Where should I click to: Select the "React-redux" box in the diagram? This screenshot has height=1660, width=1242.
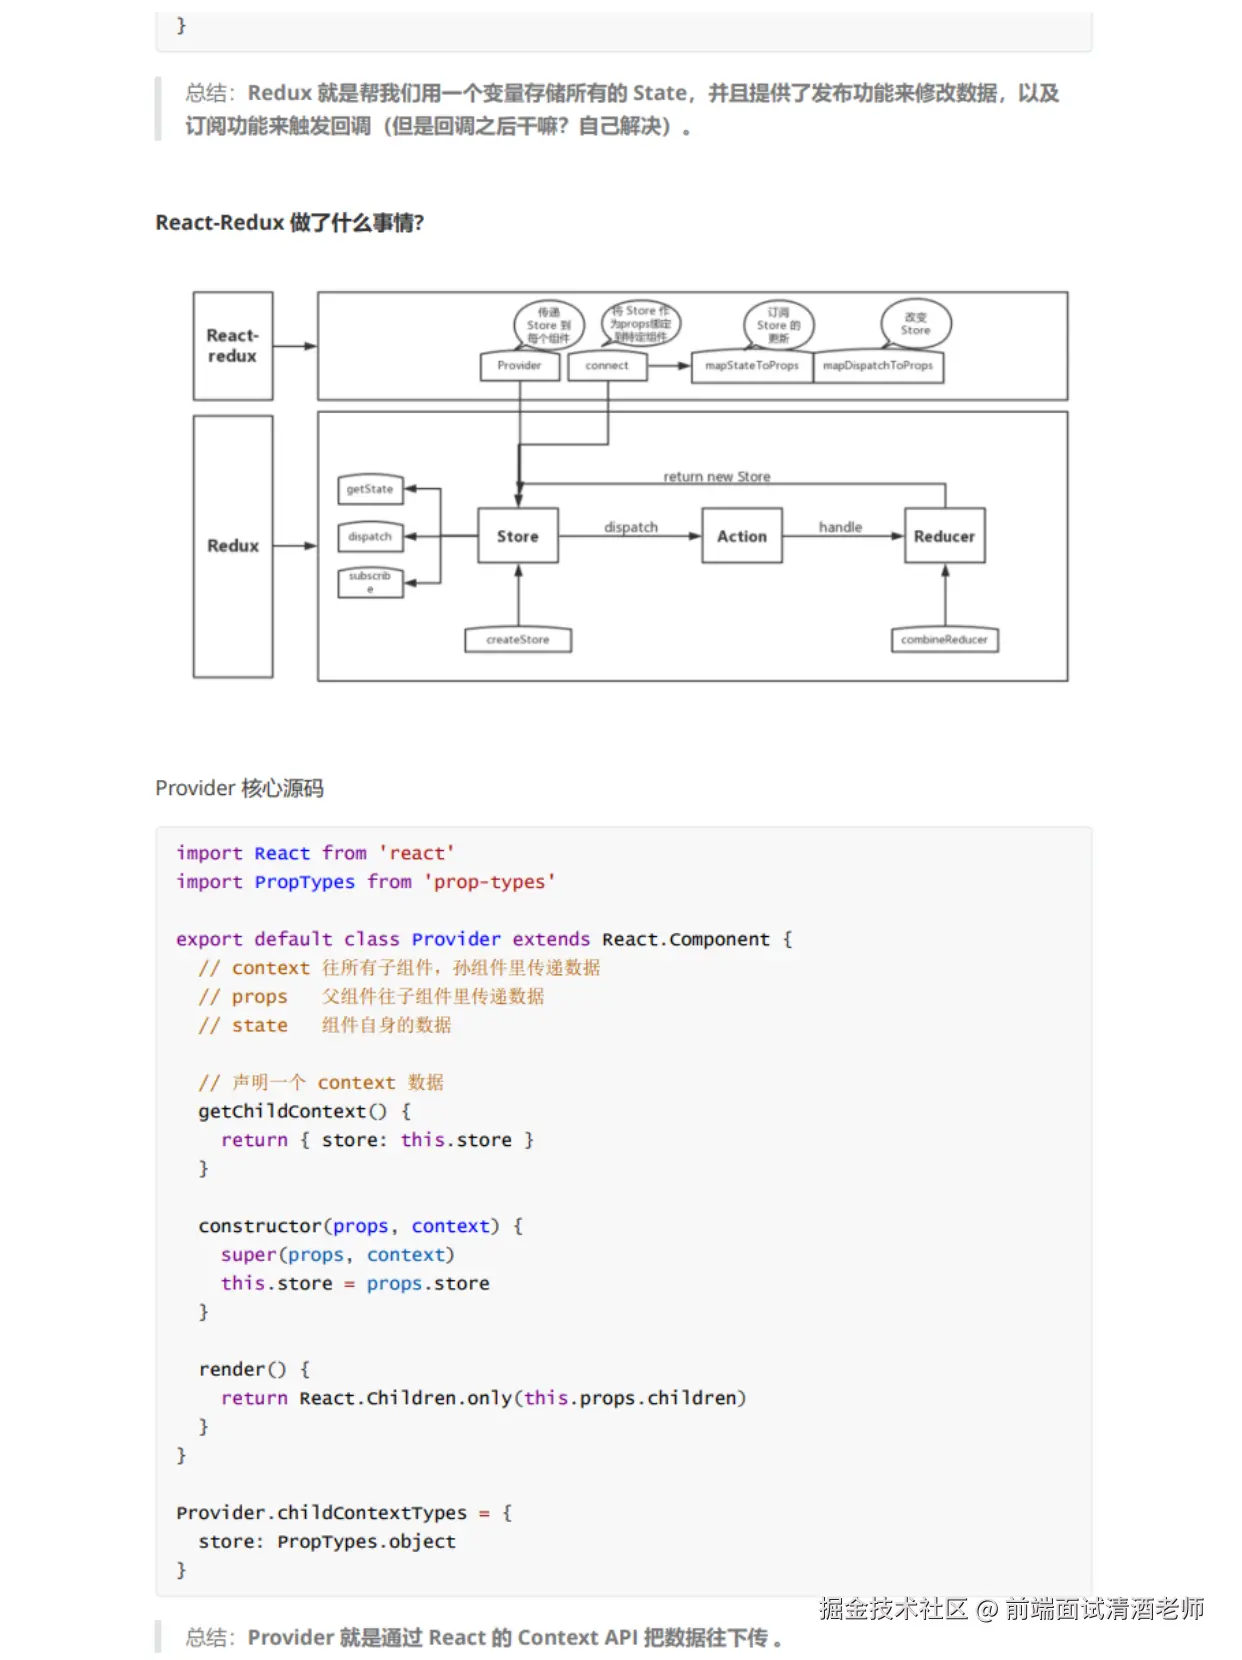[x=233, y=346]
